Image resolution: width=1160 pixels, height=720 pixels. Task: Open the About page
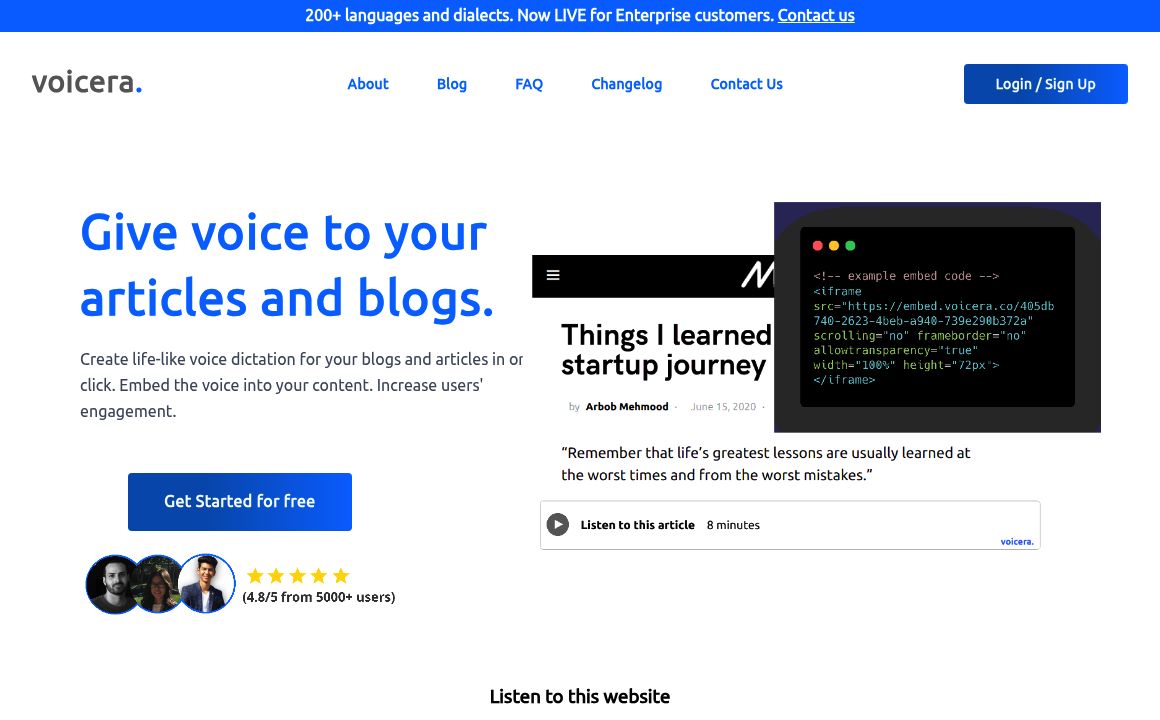click(368, 84)
